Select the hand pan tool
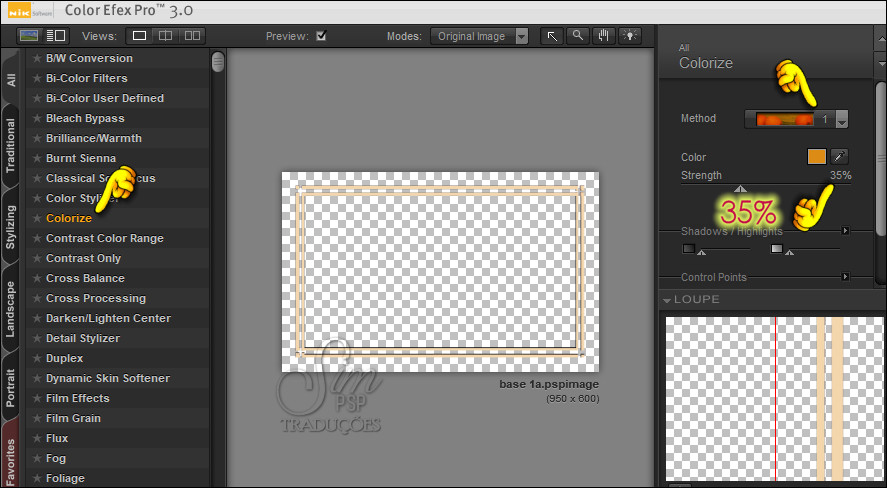This screenshot has height=488, width=887. pos(604,36)
